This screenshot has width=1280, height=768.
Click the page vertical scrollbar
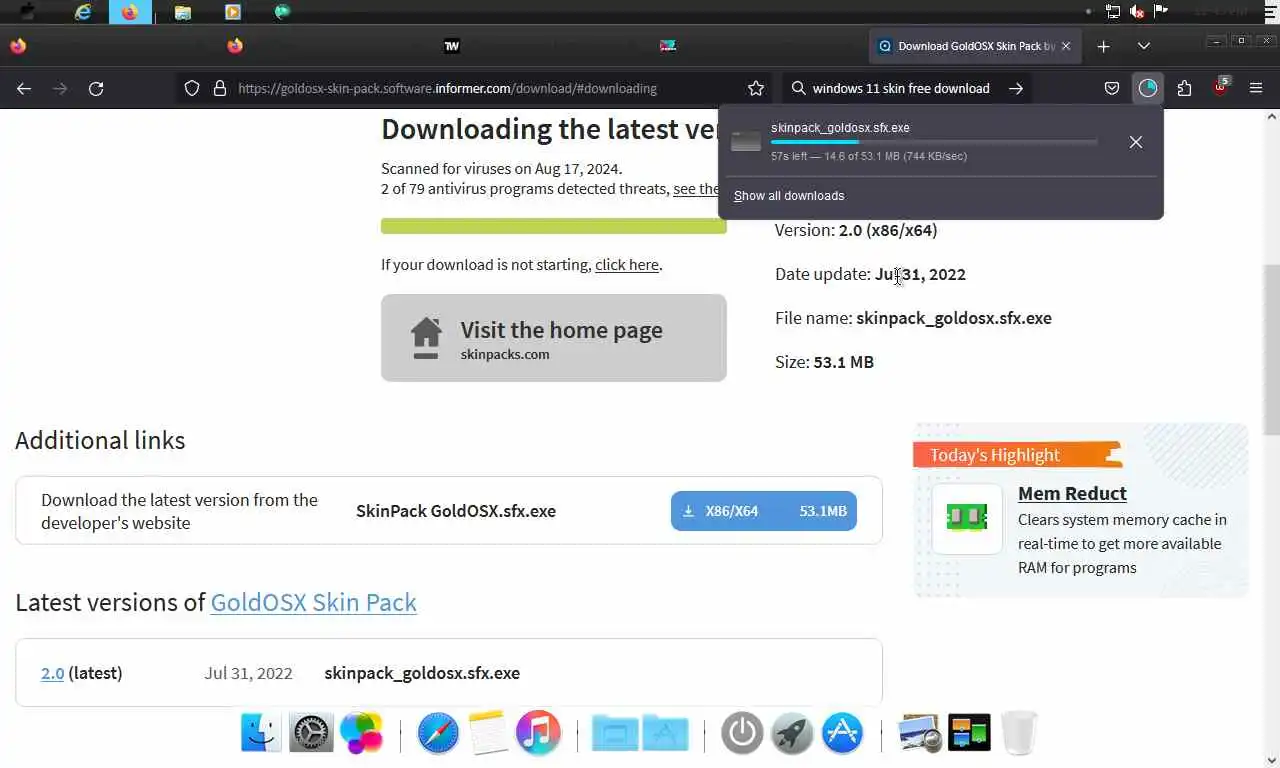click(1271, 350)
